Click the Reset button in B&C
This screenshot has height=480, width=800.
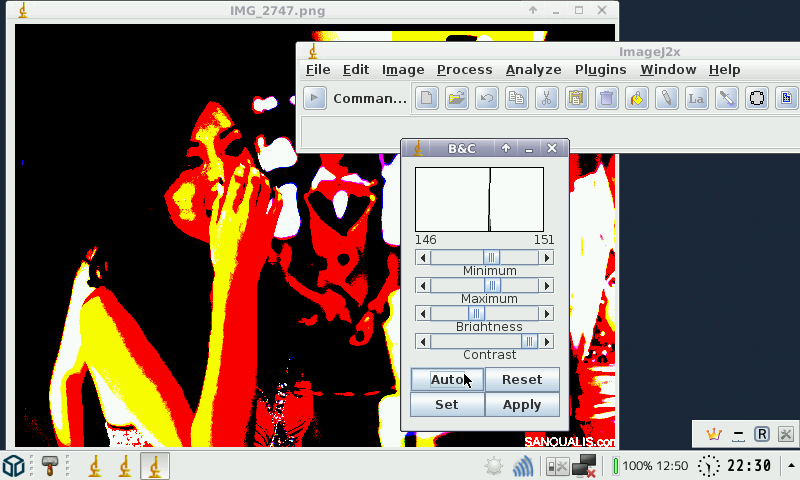(x=522, y=380)
